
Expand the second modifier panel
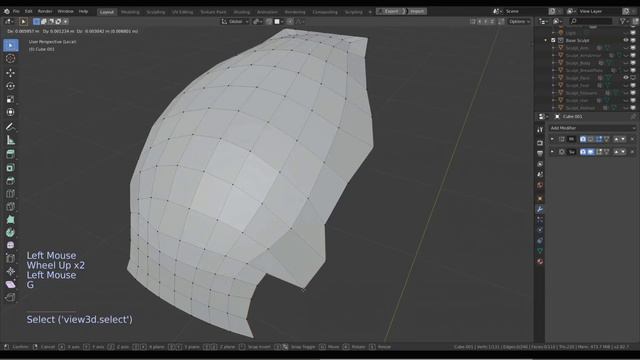[552, 152]
